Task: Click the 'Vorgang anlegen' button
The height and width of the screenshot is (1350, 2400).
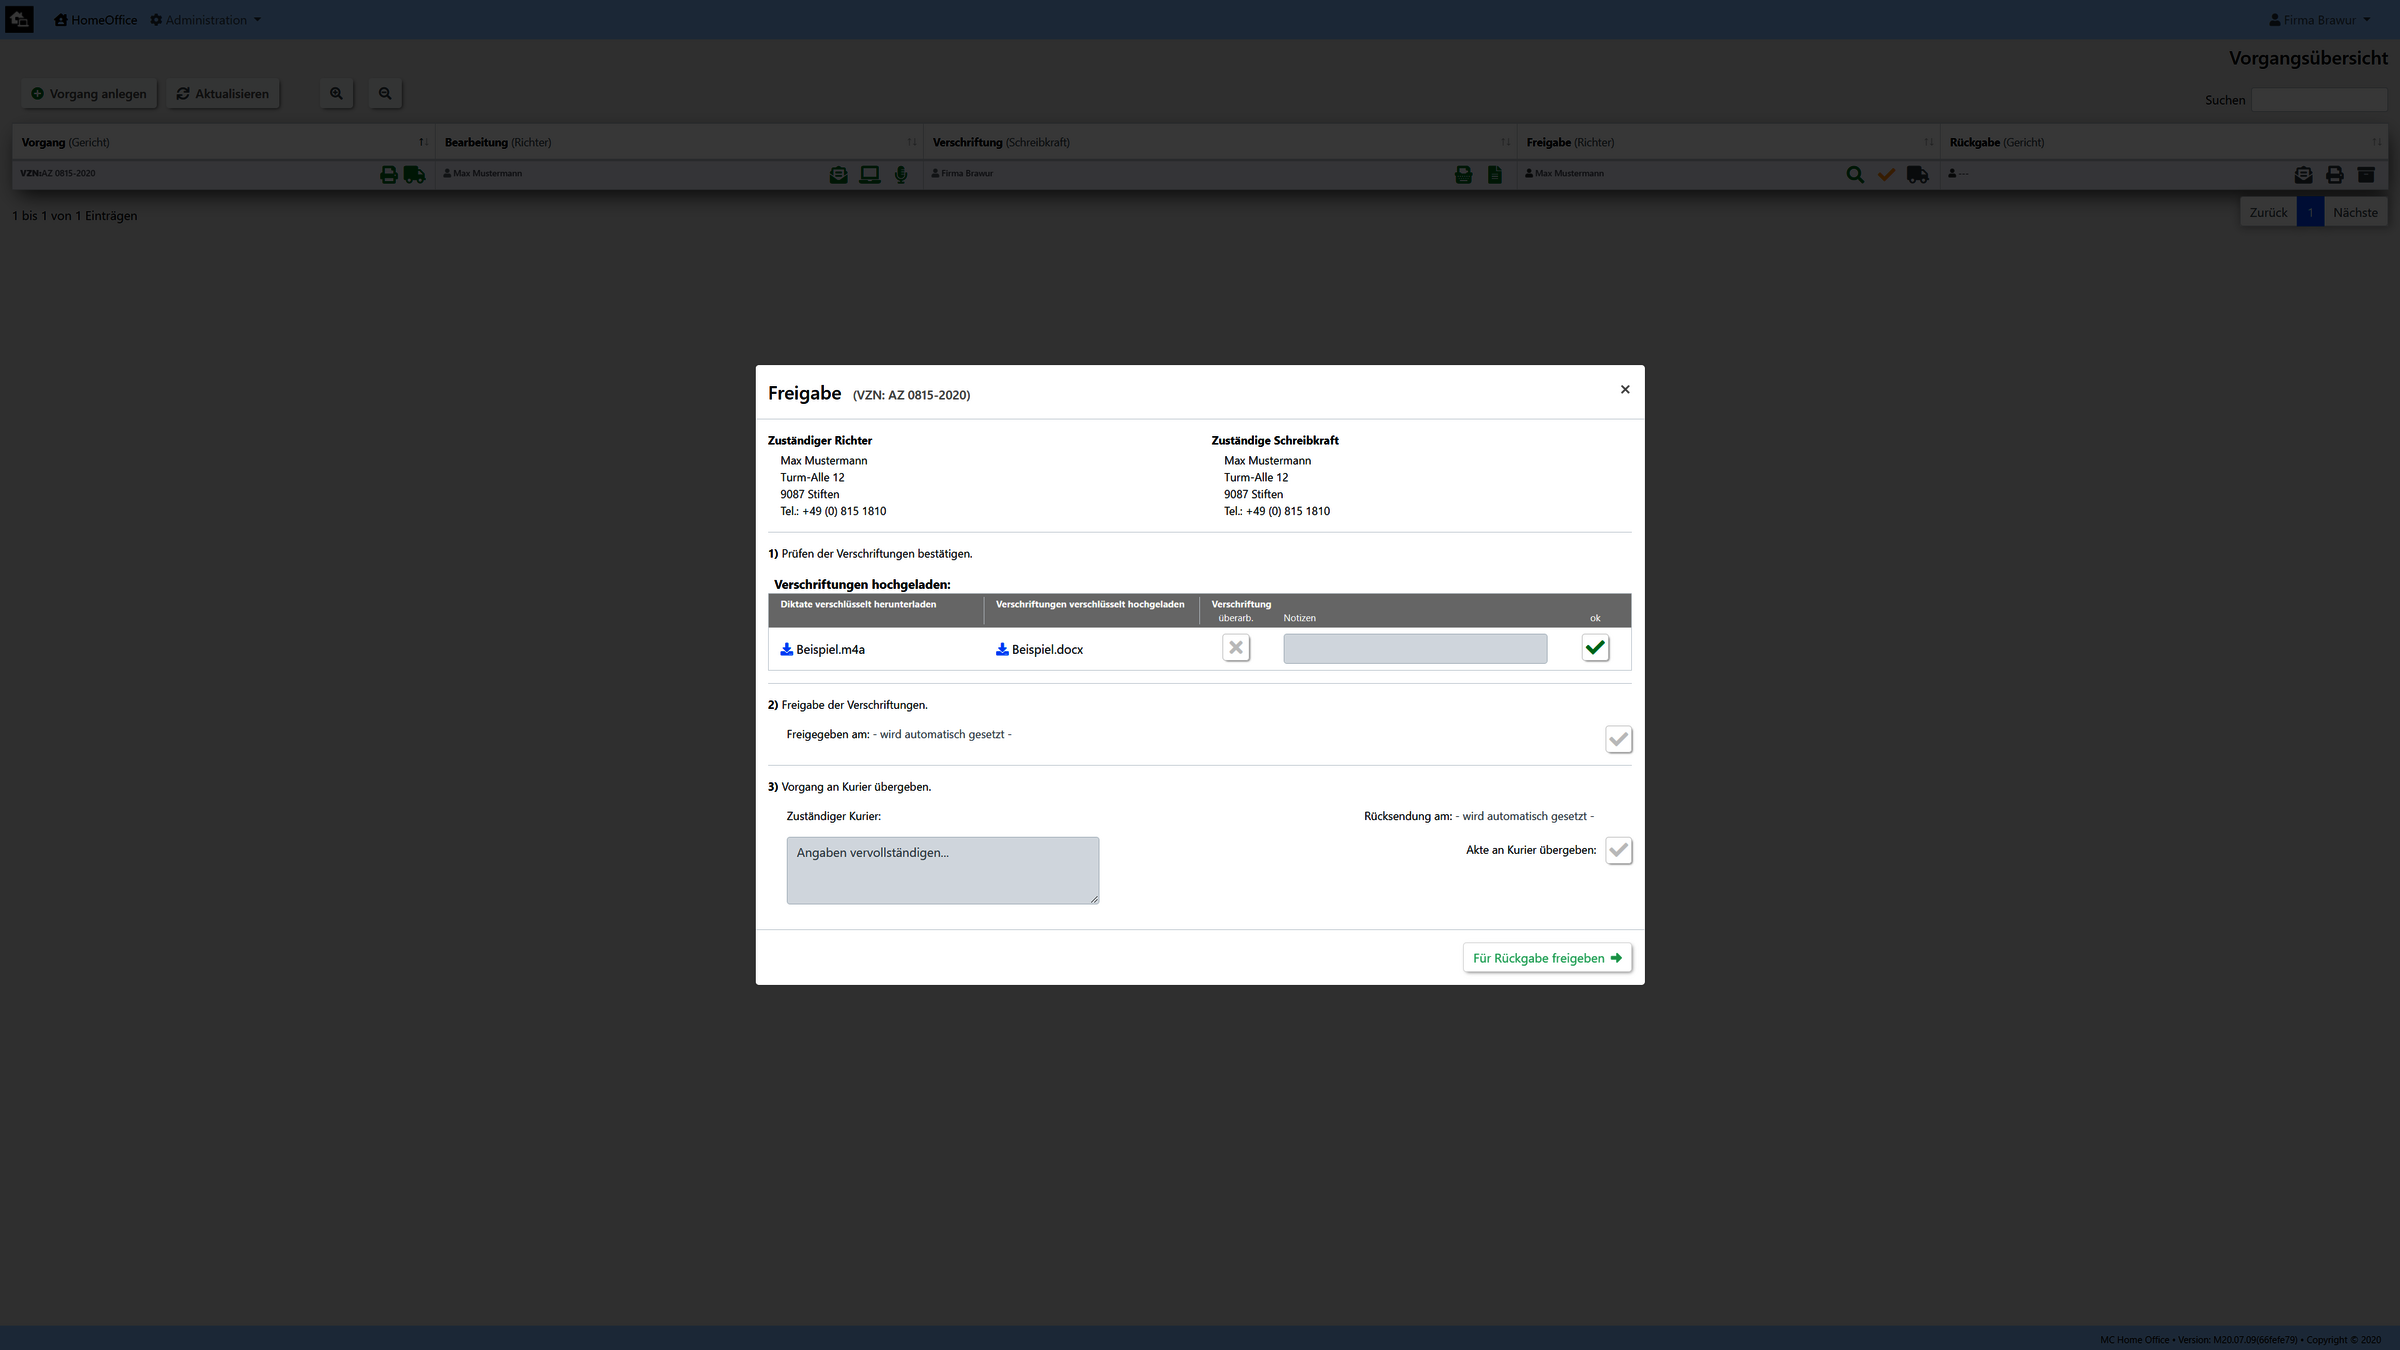Action: (89, 94)
